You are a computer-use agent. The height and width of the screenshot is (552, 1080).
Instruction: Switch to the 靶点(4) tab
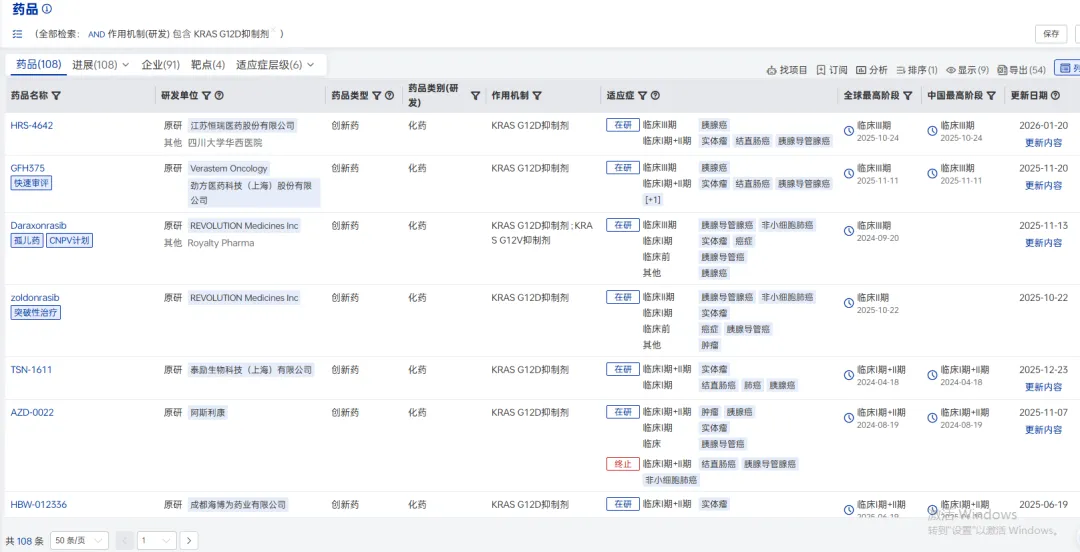207,65
